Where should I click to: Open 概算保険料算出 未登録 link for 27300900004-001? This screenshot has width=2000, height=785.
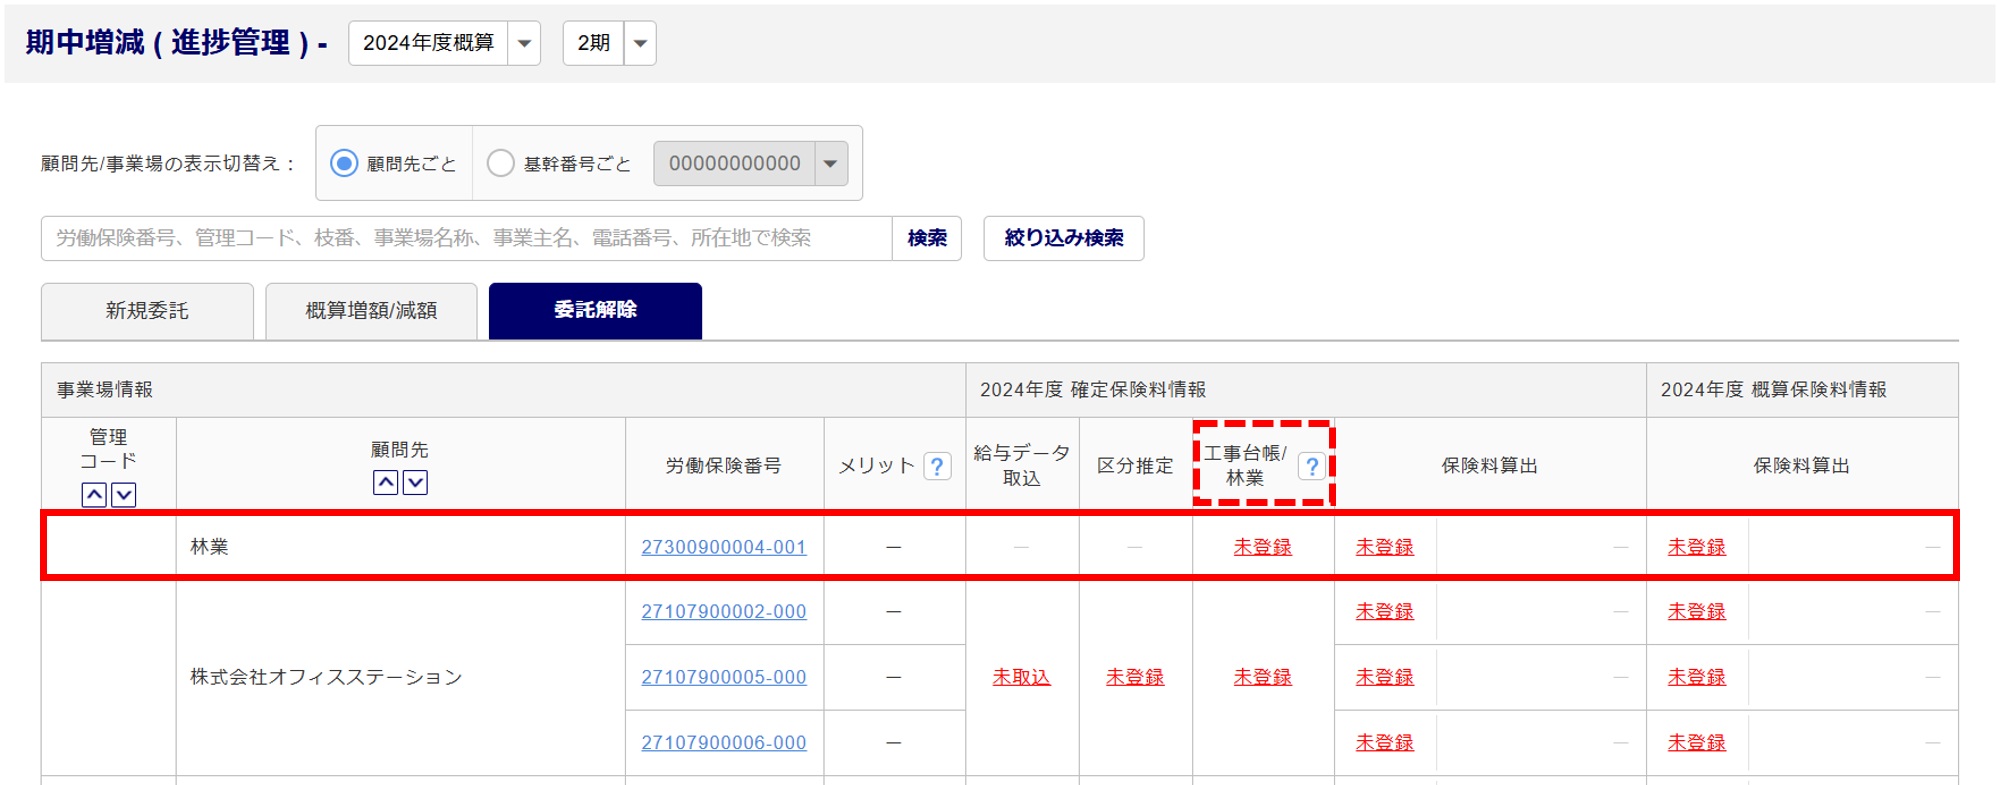(1697, 547)
